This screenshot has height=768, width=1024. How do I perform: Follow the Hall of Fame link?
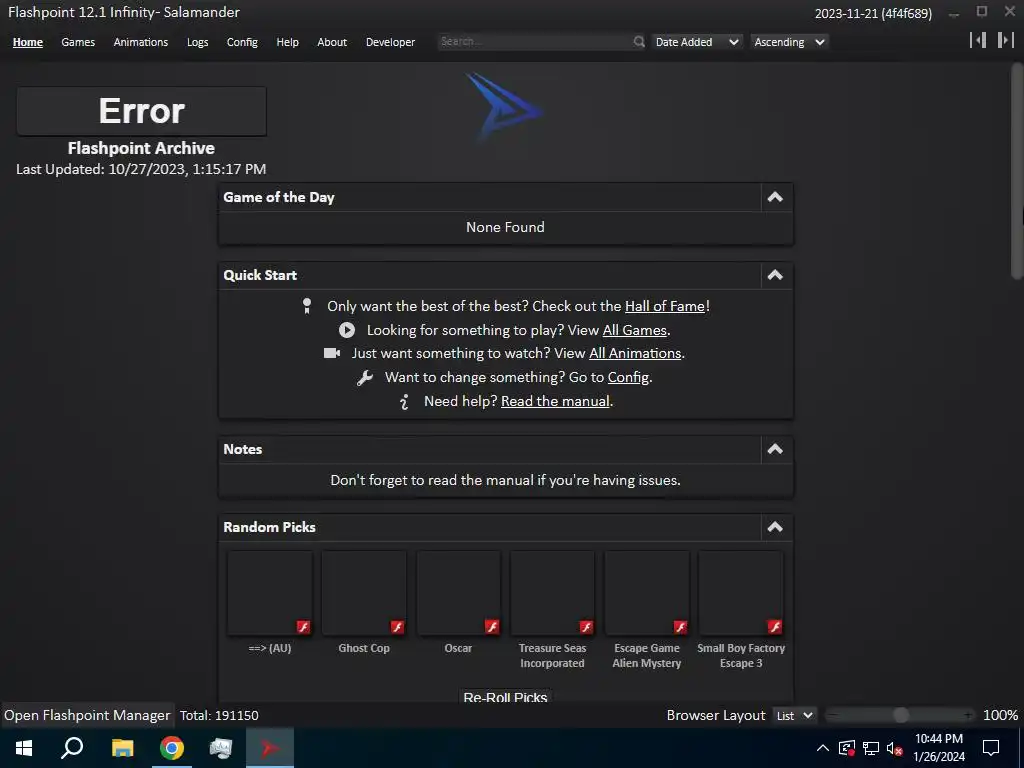(x=665, y=306)
